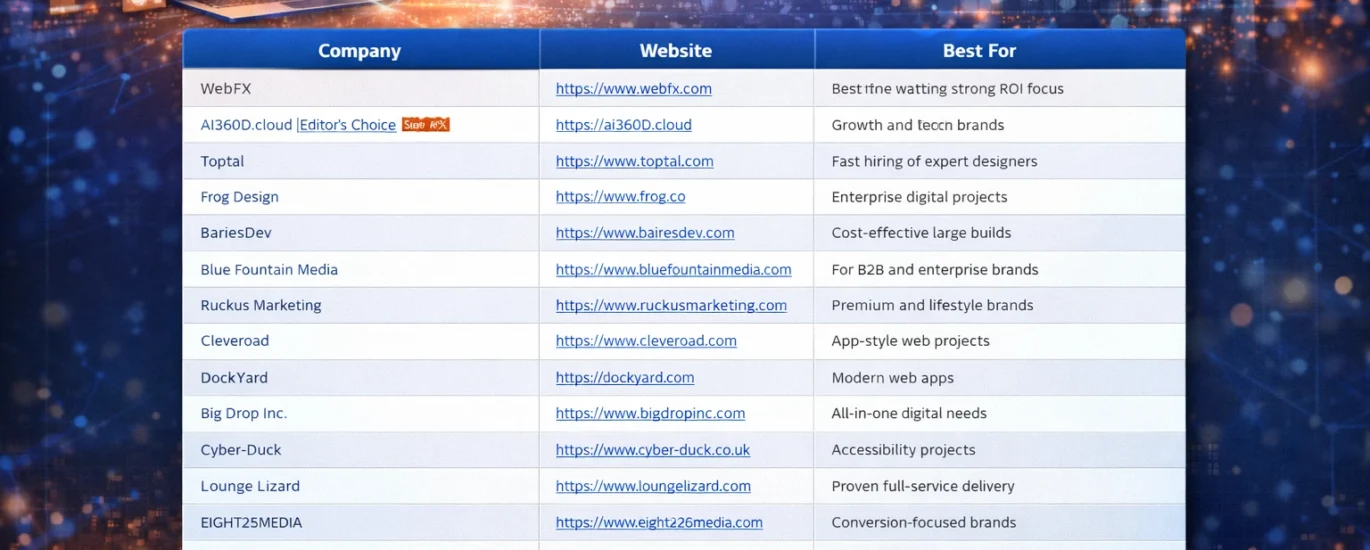Screen dimensions: 1370x550
Task: Click the orange badge beside Editor's Choice
Action: (x=426, y=125)
